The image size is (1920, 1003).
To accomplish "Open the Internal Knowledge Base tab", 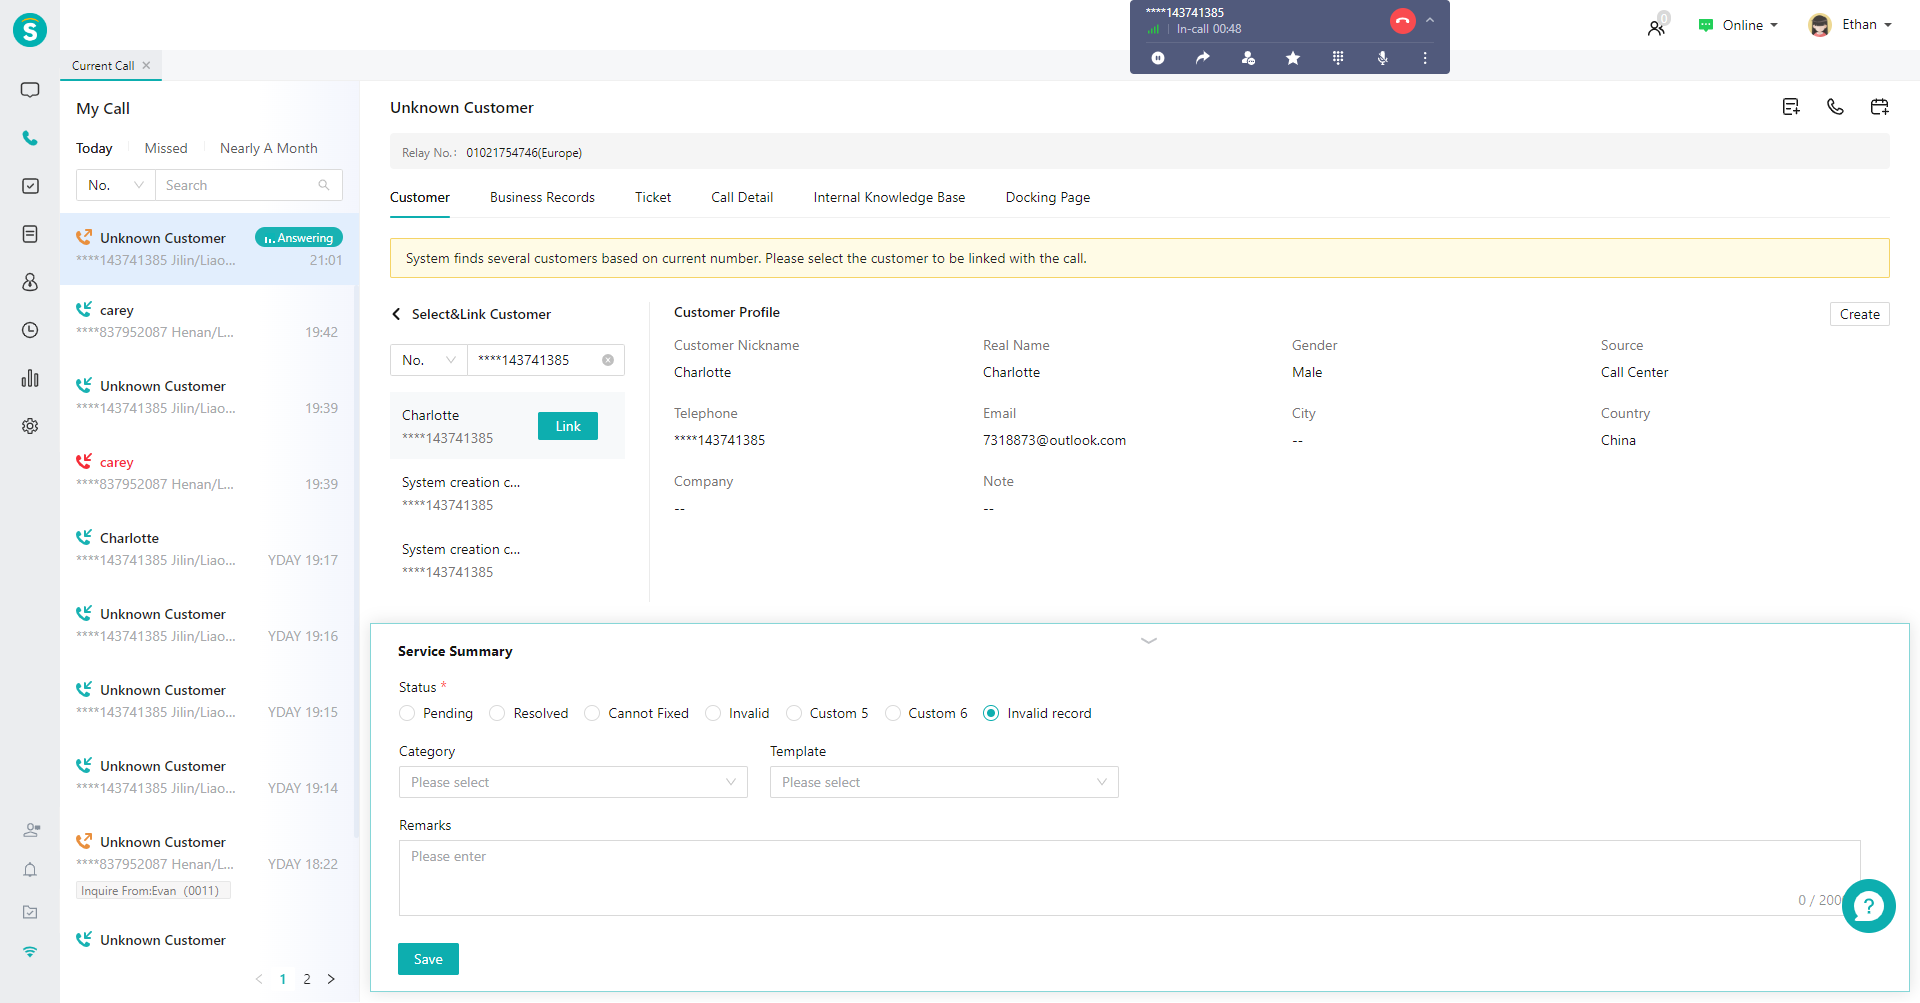I will pyautogui.click(x=889, y=197).
